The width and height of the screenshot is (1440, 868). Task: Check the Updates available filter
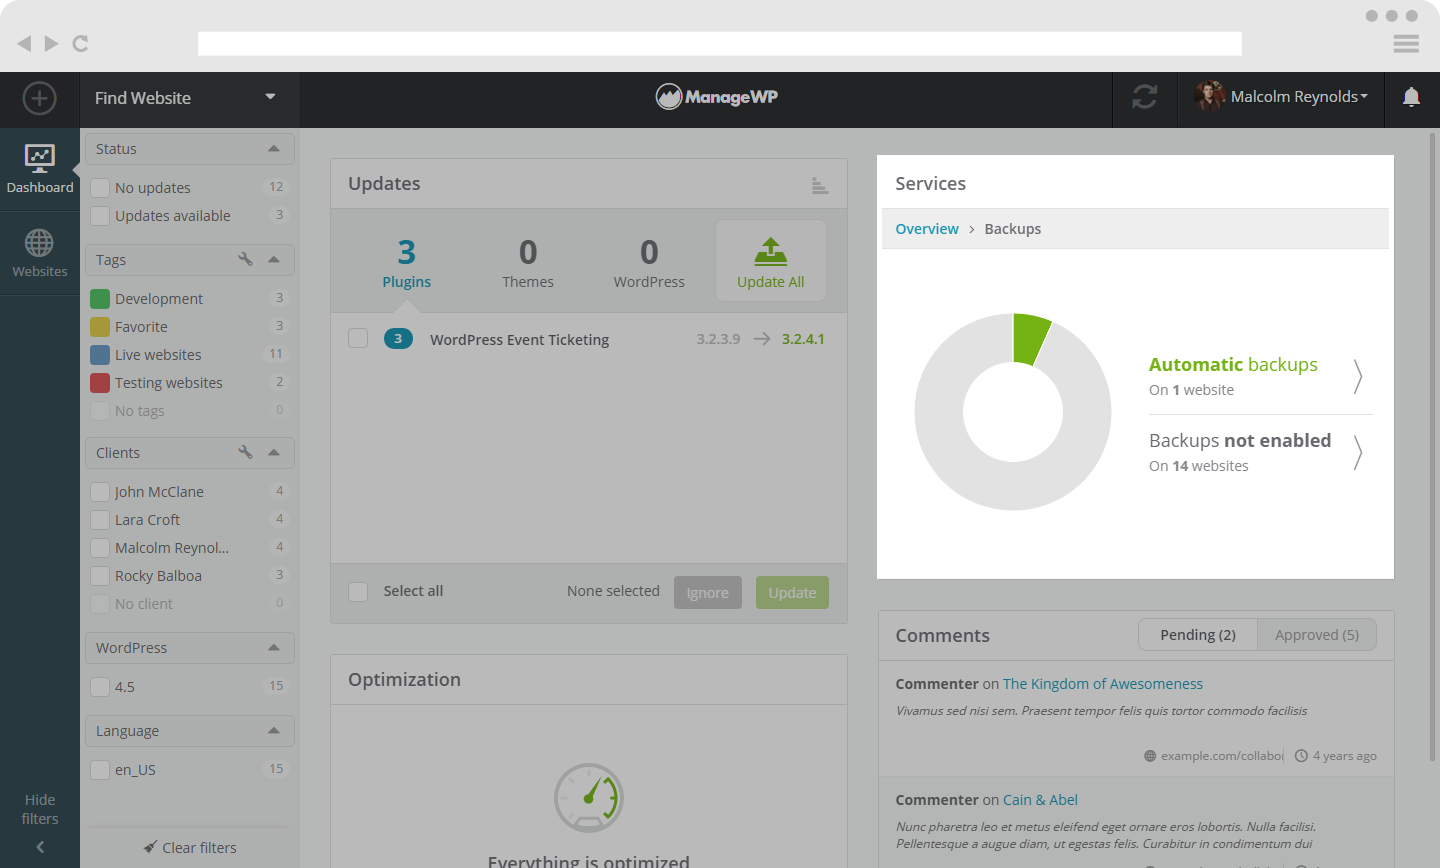click(100, 216)
